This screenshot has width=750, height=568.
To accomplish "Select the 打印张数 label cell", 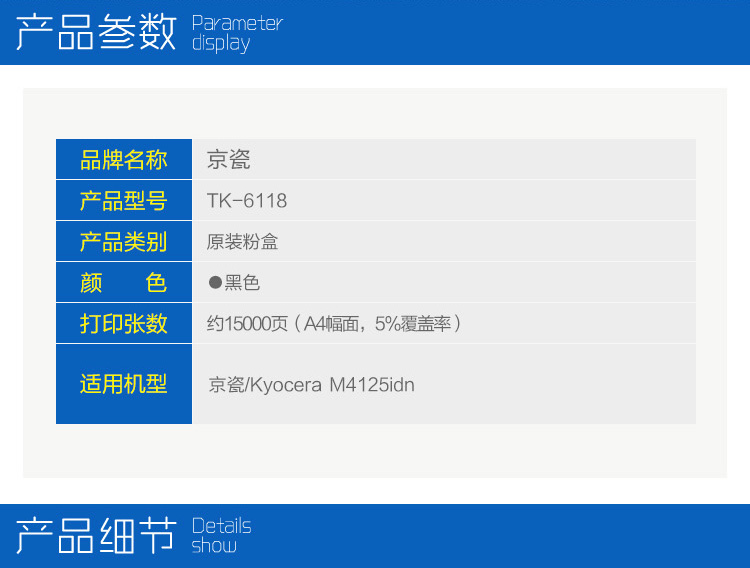I will tap(124, 323).
